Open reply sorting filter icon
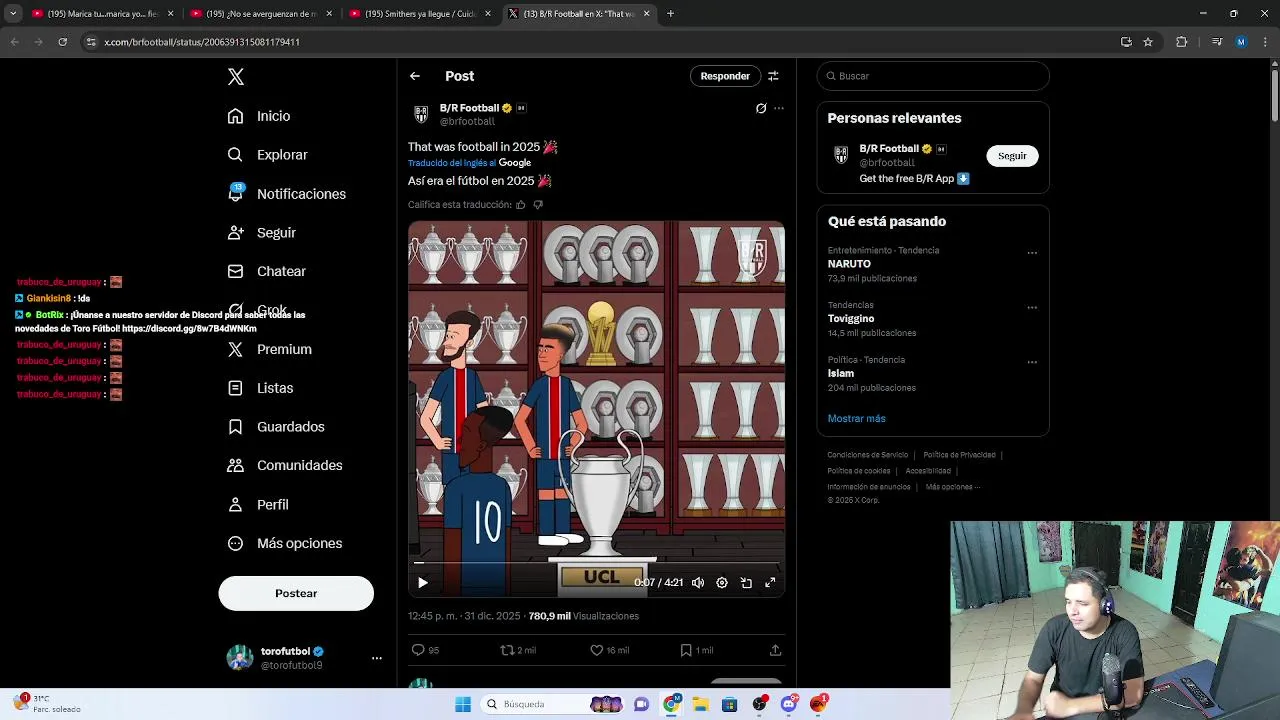Viewport: 1280px width, 720px height. pos(773,76)
